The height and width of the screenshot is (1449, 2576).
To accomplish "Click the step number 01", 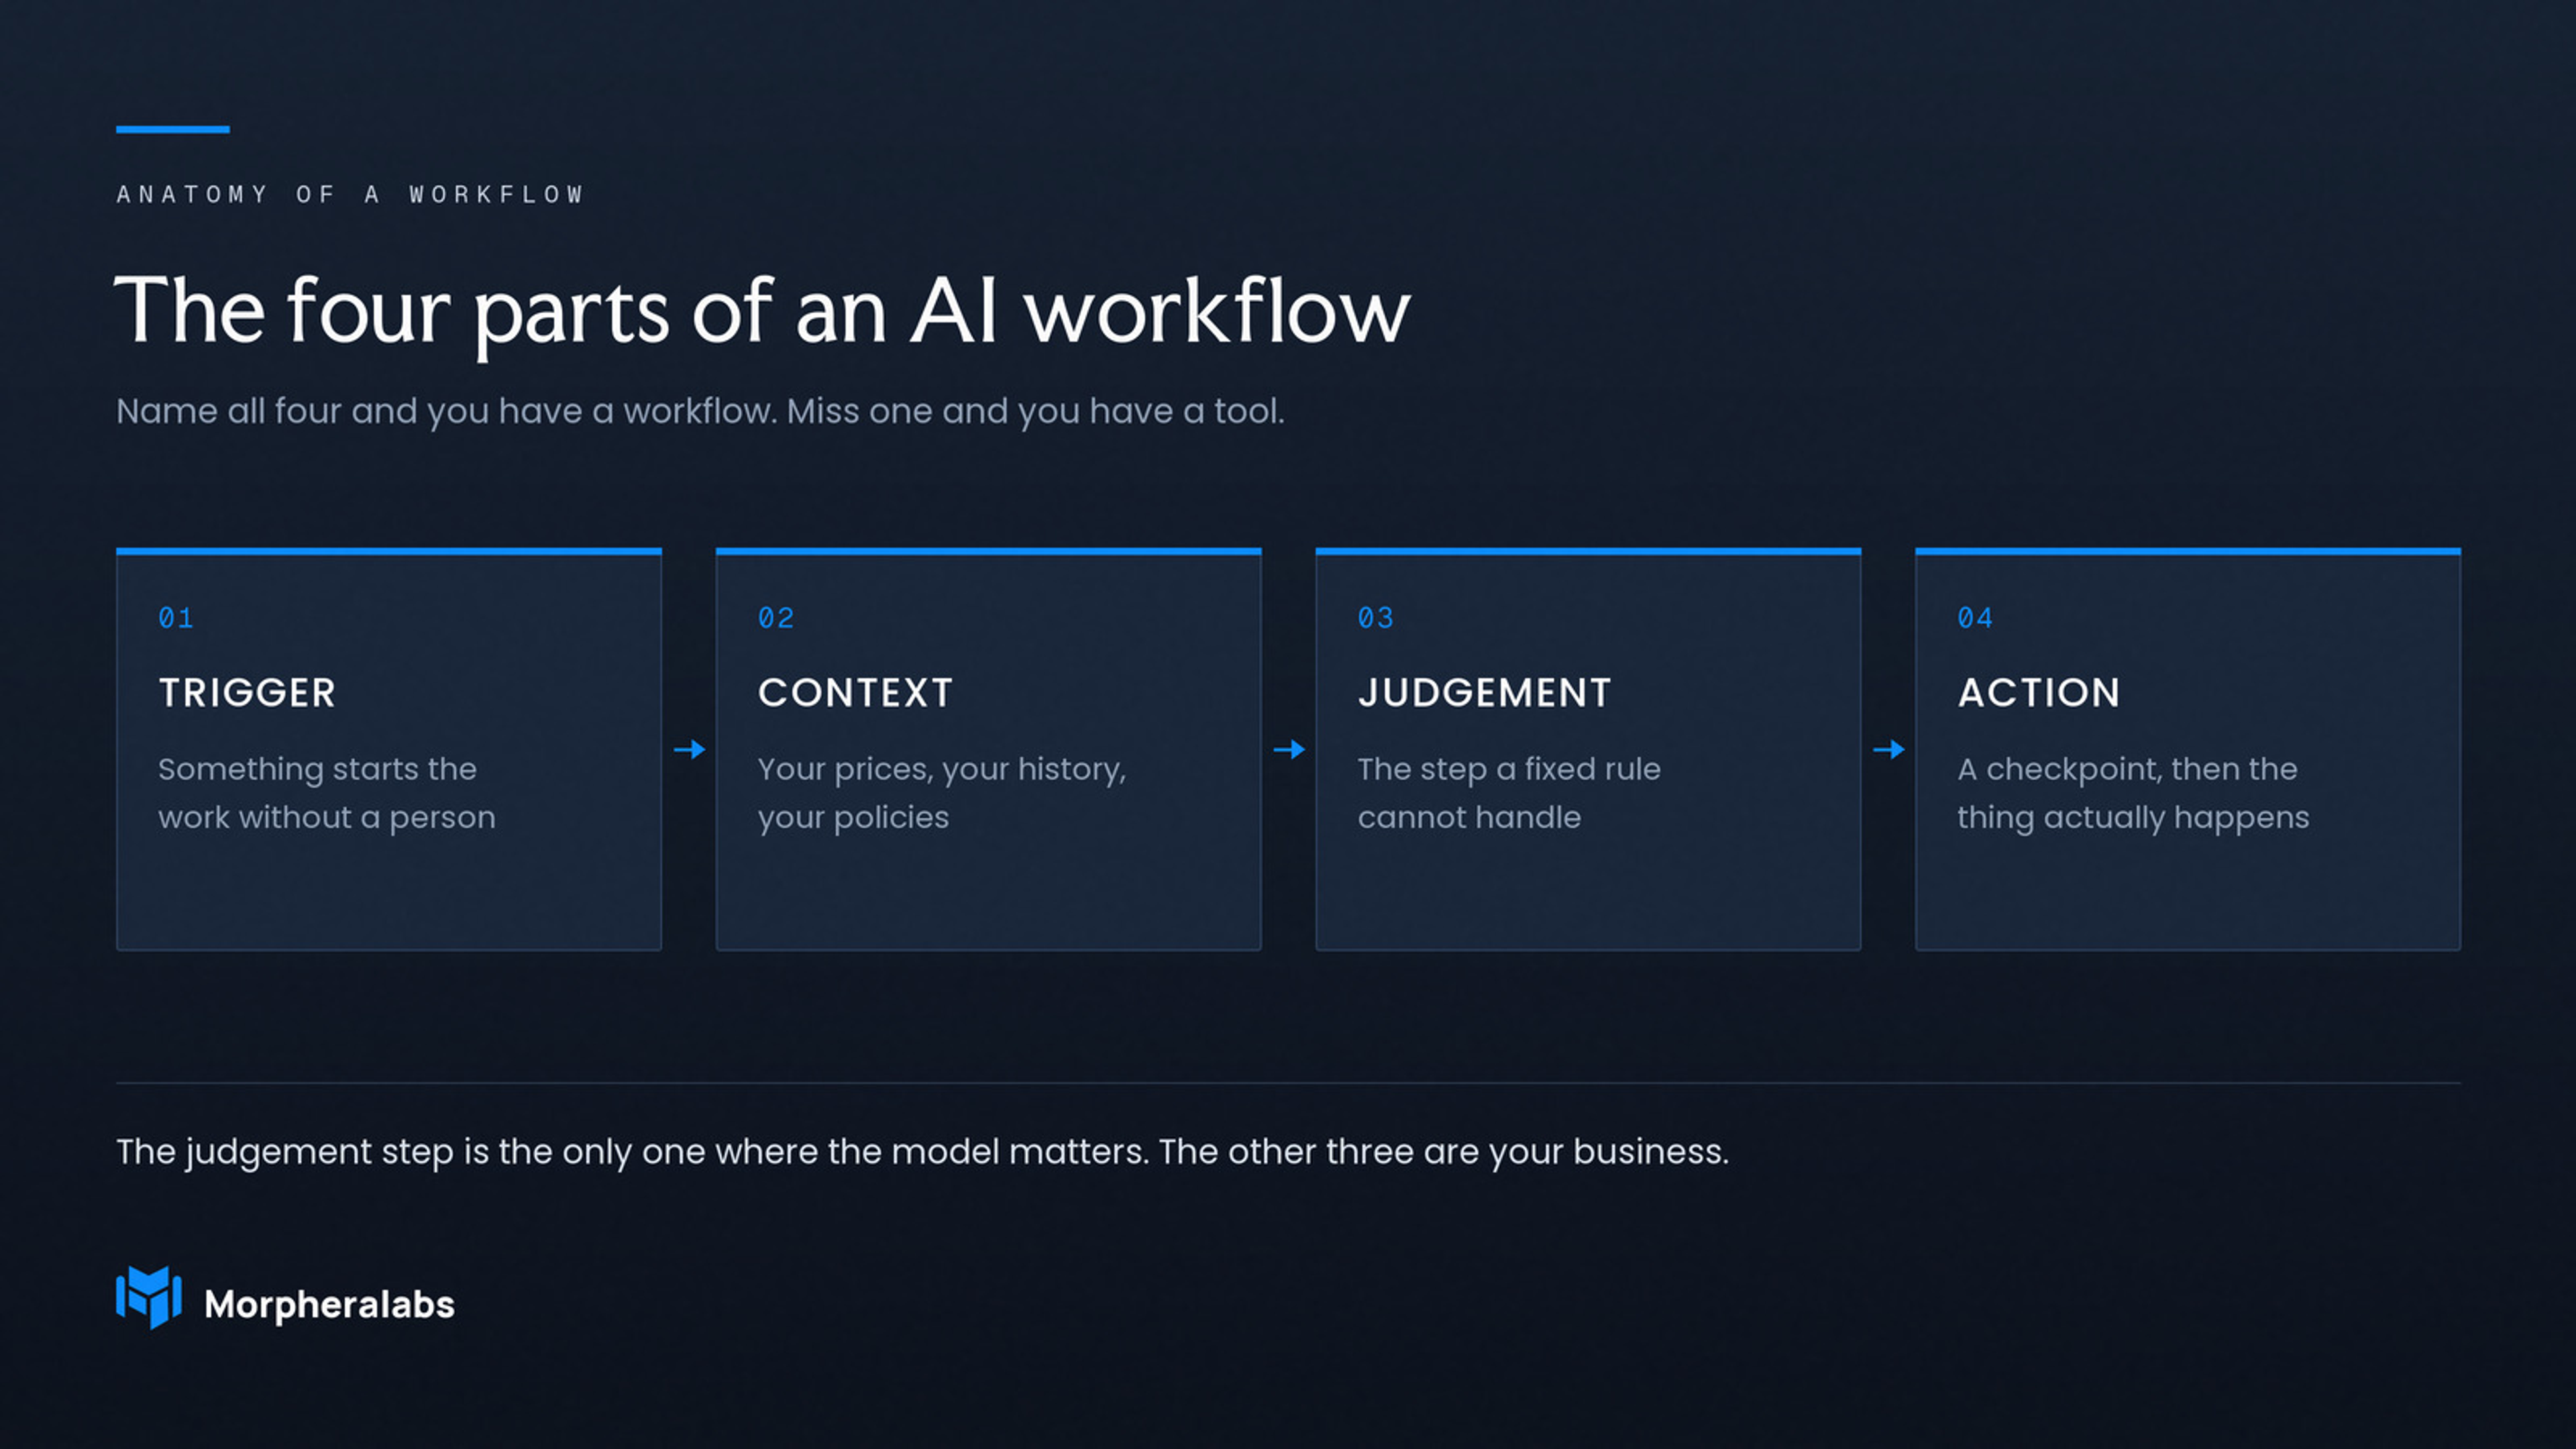I will click(x=176, y=618).
